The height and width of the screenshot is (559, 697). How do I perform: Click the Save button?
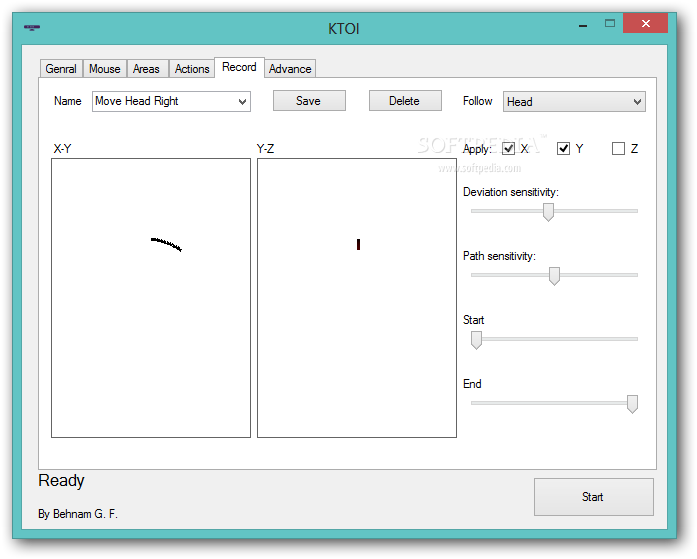pyautogui.click(x=309, y=101)
